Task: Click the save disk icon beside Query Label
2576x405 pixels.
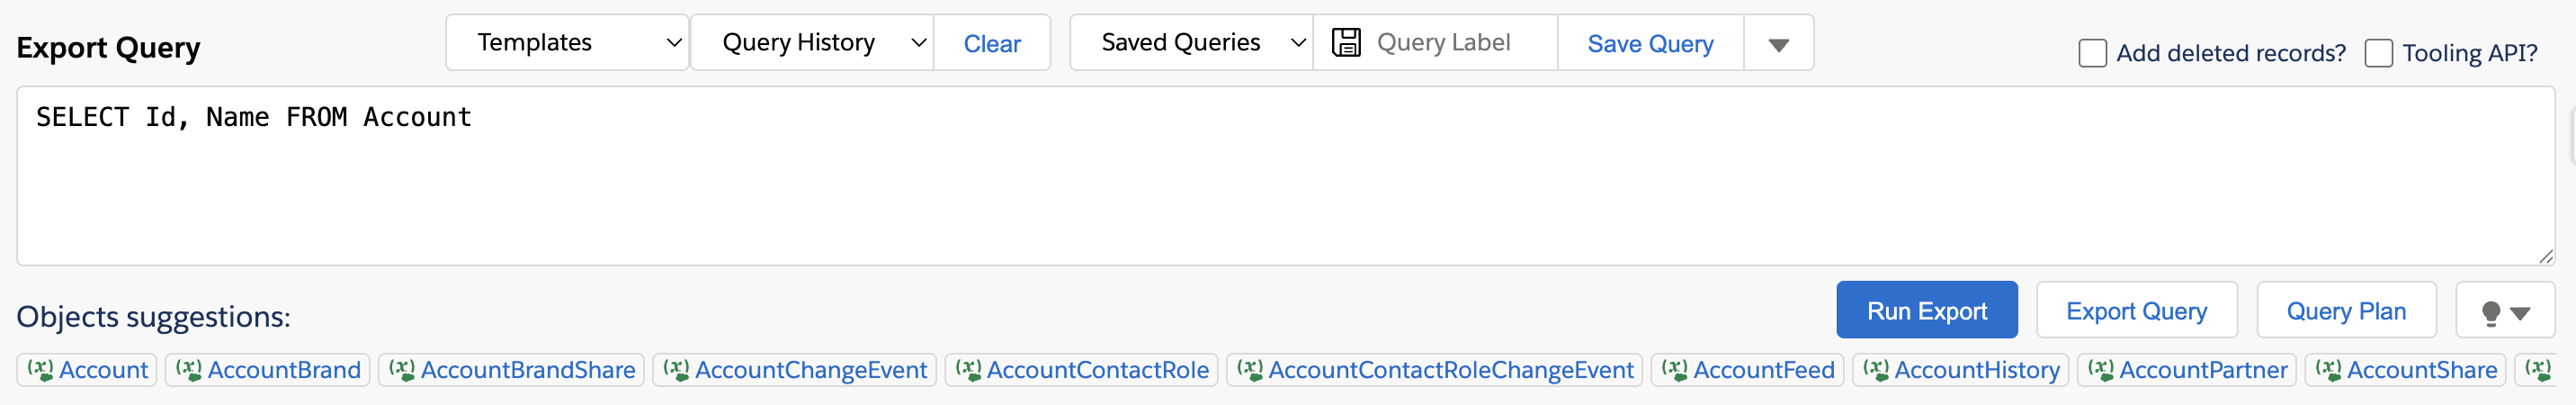Action: click(x=1346, y=42)
